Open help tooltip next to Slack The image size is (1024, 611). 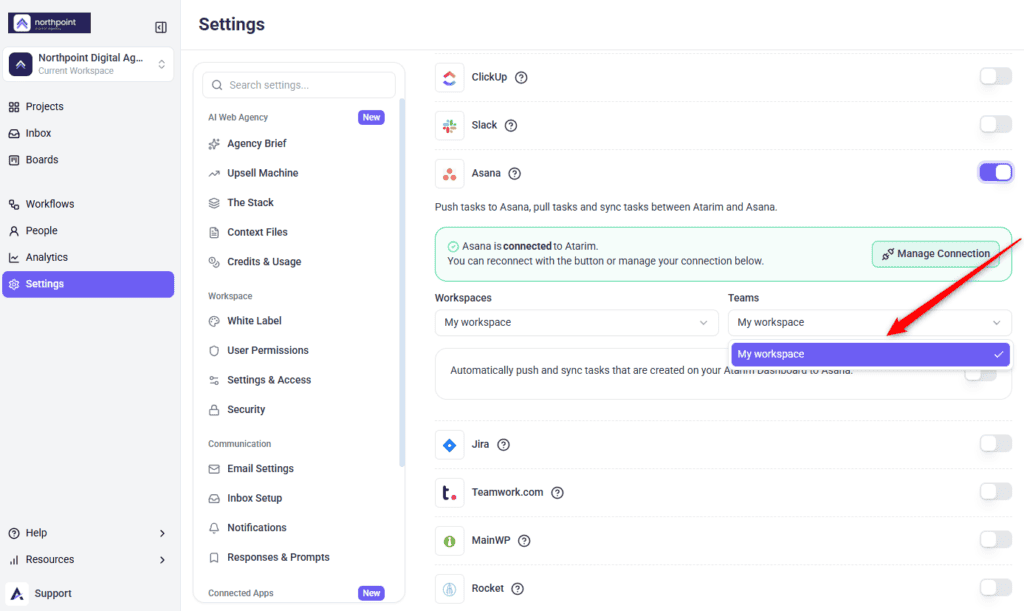pos(511,126)
